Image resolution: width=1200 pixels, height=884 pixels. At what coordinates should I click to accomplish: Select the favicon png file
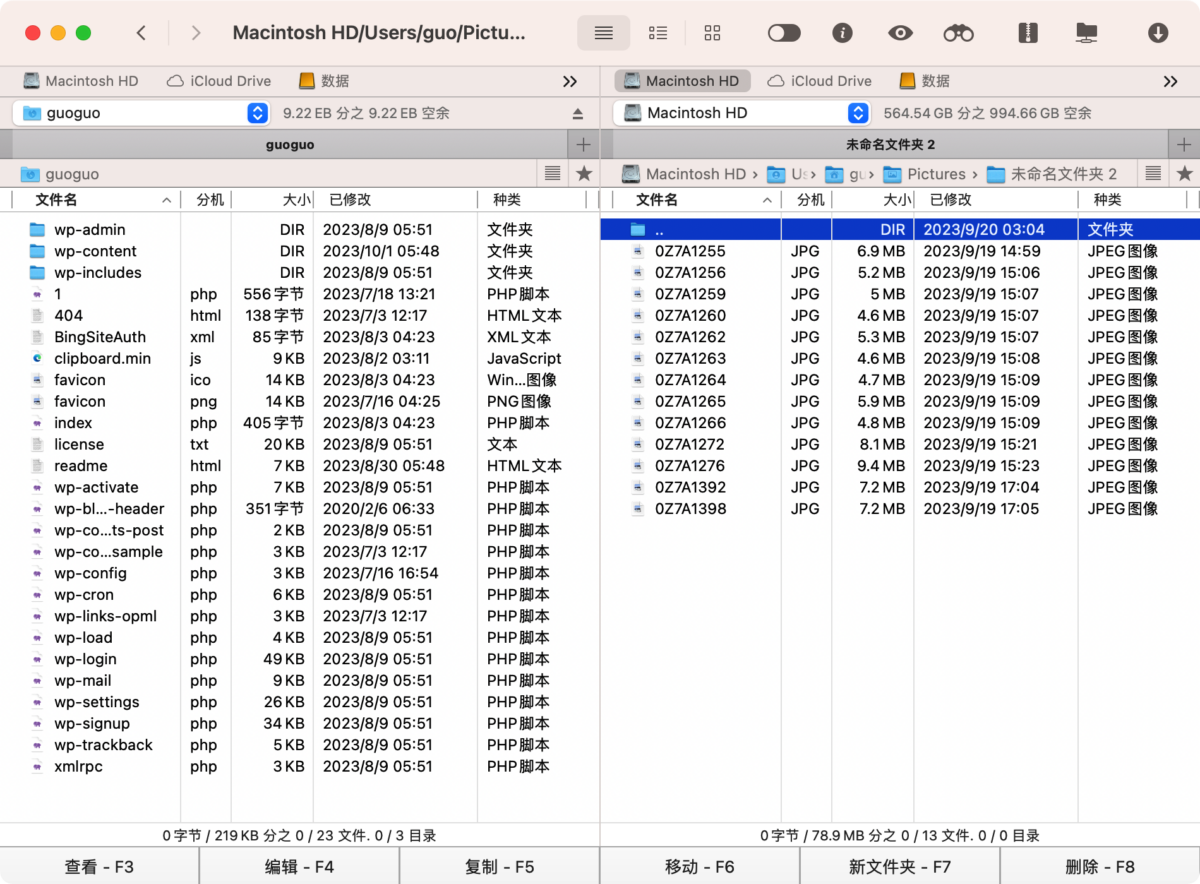299,401
